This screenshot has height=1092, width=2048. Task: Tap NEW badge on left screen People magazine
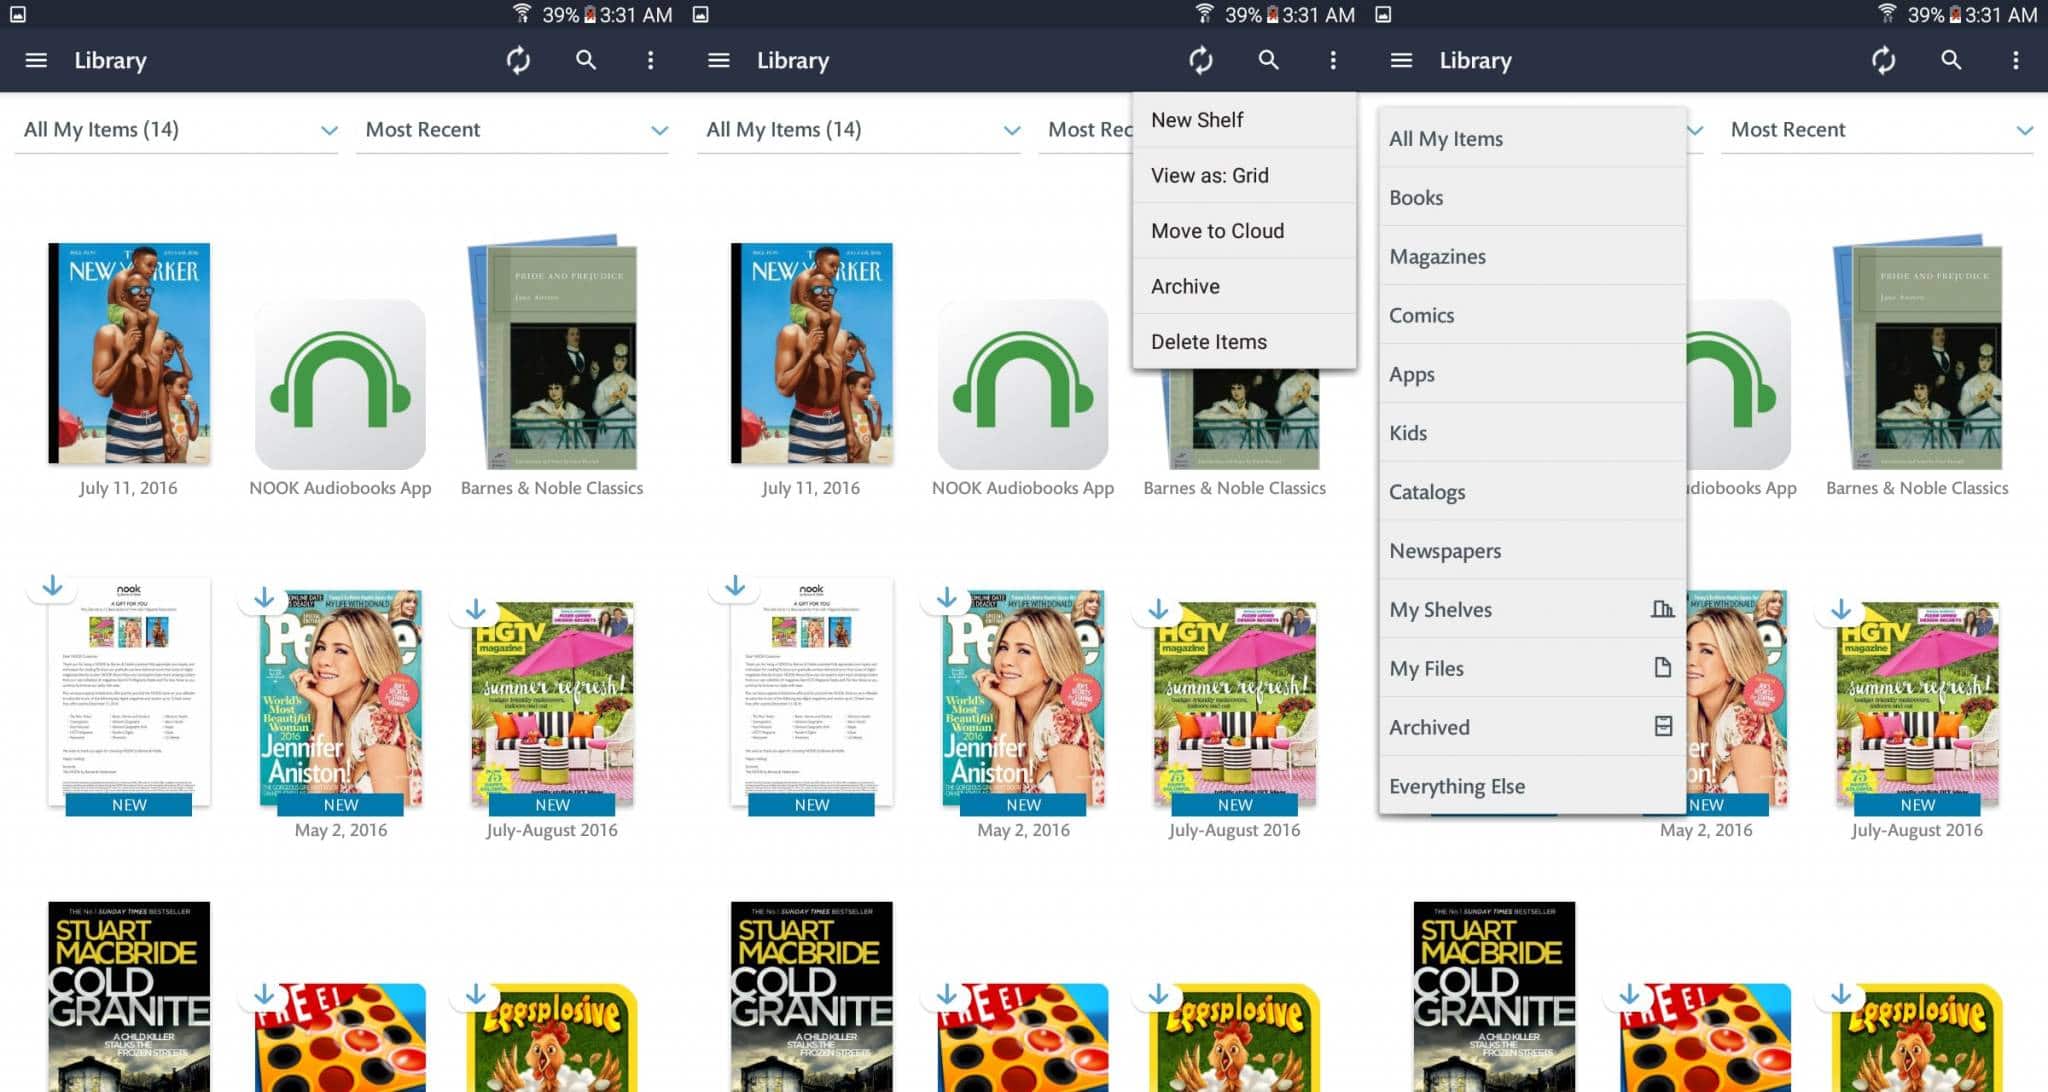[341, 805]
